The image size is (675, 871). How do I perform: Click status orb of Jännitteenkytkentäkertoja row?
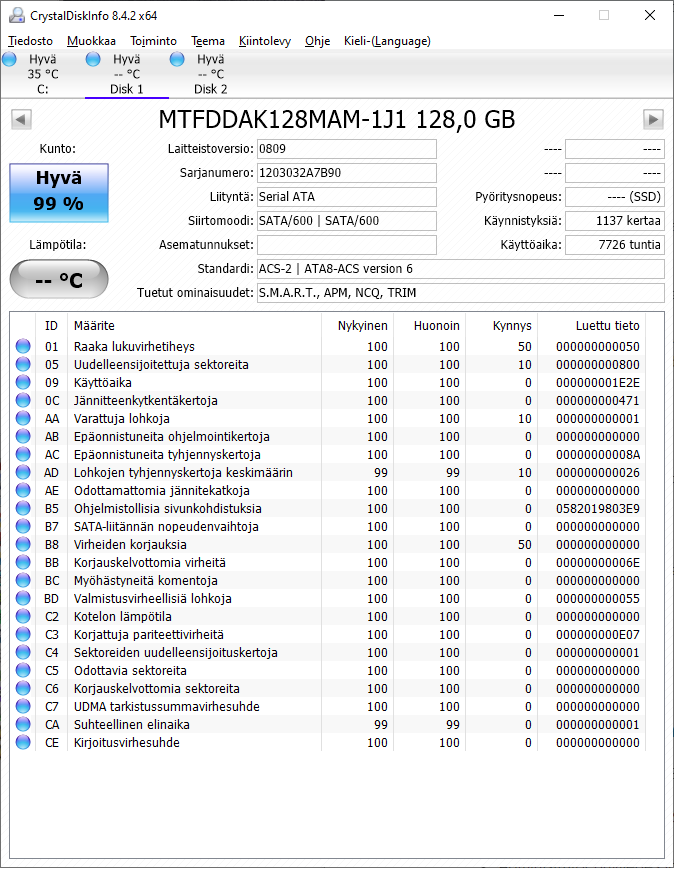click(23, 401)
